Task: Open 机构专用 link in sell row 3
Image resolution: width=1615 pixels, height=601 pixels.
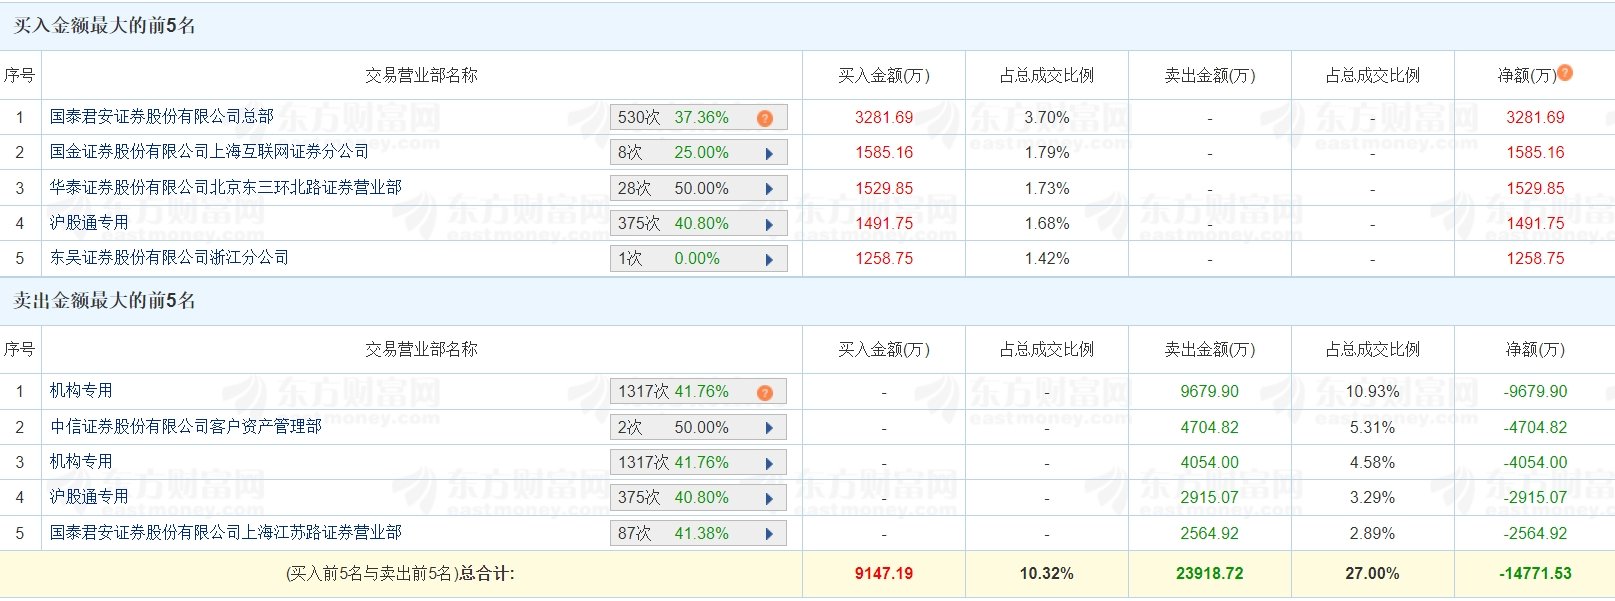Action: (x=81, y=462)
